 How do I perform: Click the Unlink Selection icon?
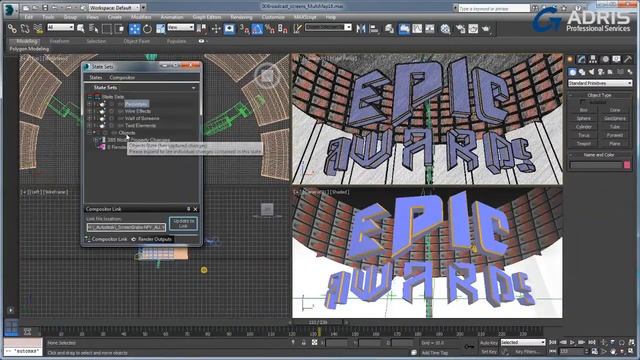pos(25,29)
